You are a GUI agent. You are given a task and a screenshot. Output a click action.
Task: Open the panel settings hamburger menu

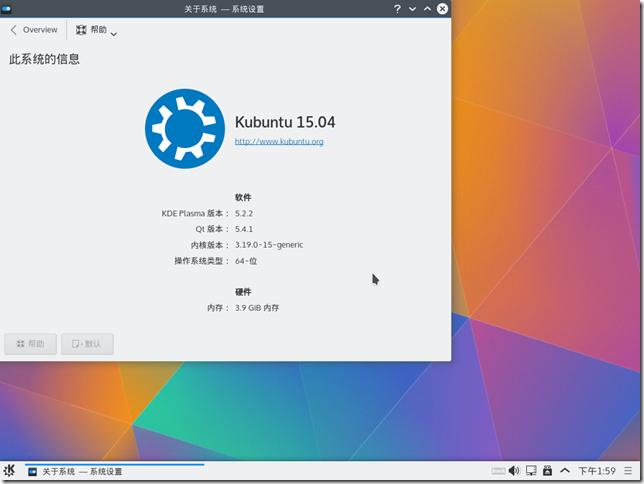[628, 471]
